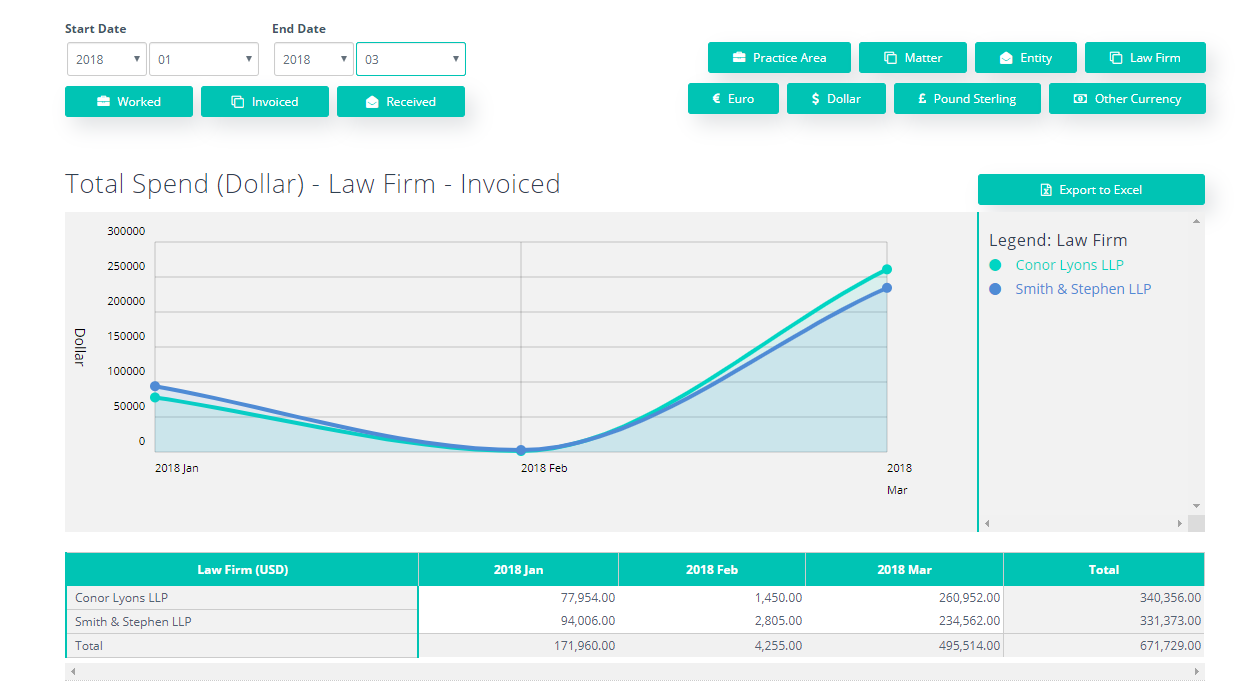The height and width of the screenshot is (695, 1259).
Task: Switch grouping to Matter
Action: click(x=912, y=57)
